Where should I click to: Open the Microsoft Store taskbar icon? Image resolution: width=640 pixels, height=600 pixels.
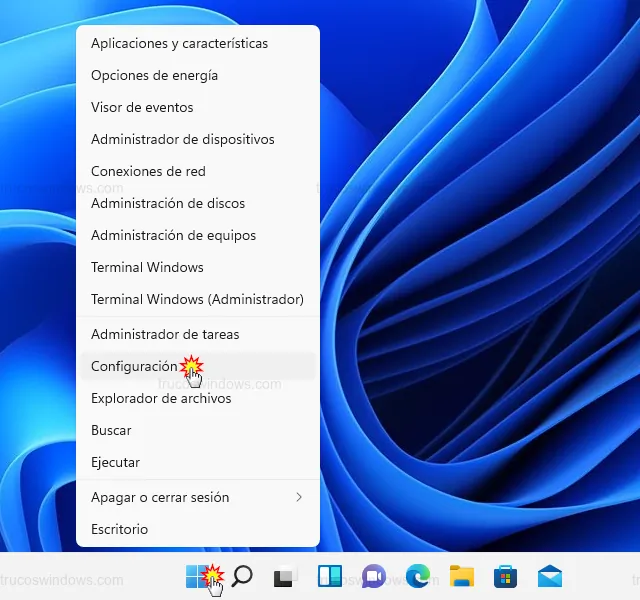point(505,576)
